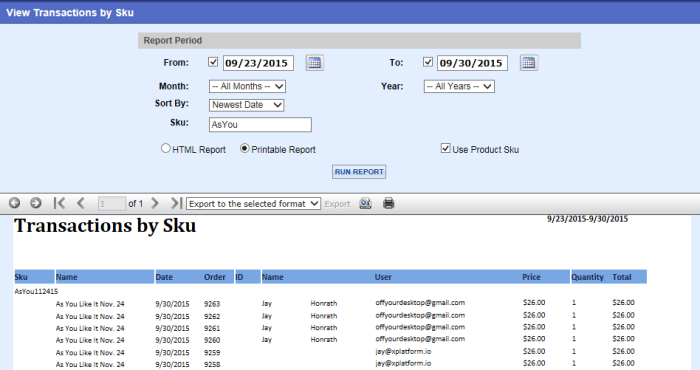Click in the From date field
The width and height of the screenshot is (700, 370).
258,63
